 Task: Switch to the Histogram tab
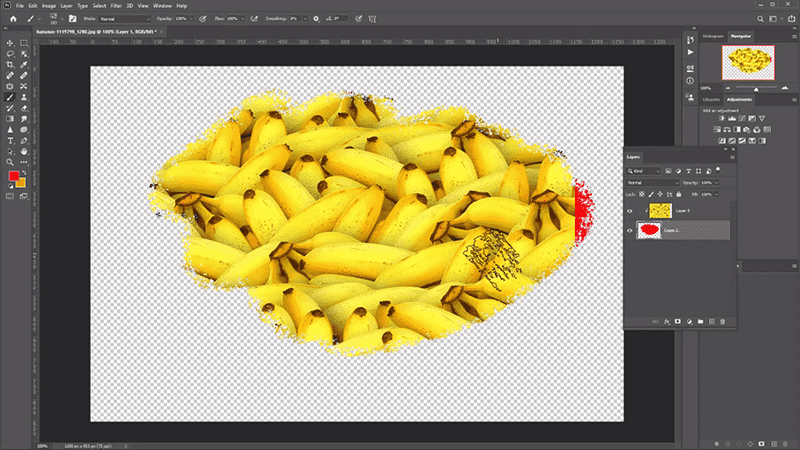point(713,36)
